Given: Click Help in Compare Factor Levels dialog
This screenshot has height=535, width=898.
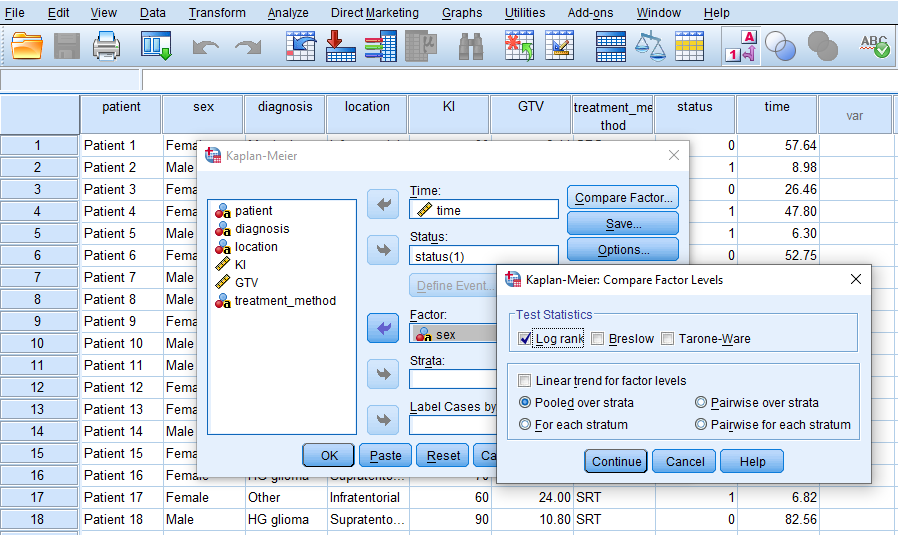Looking at the screenshot, I should tap(752, 461).
